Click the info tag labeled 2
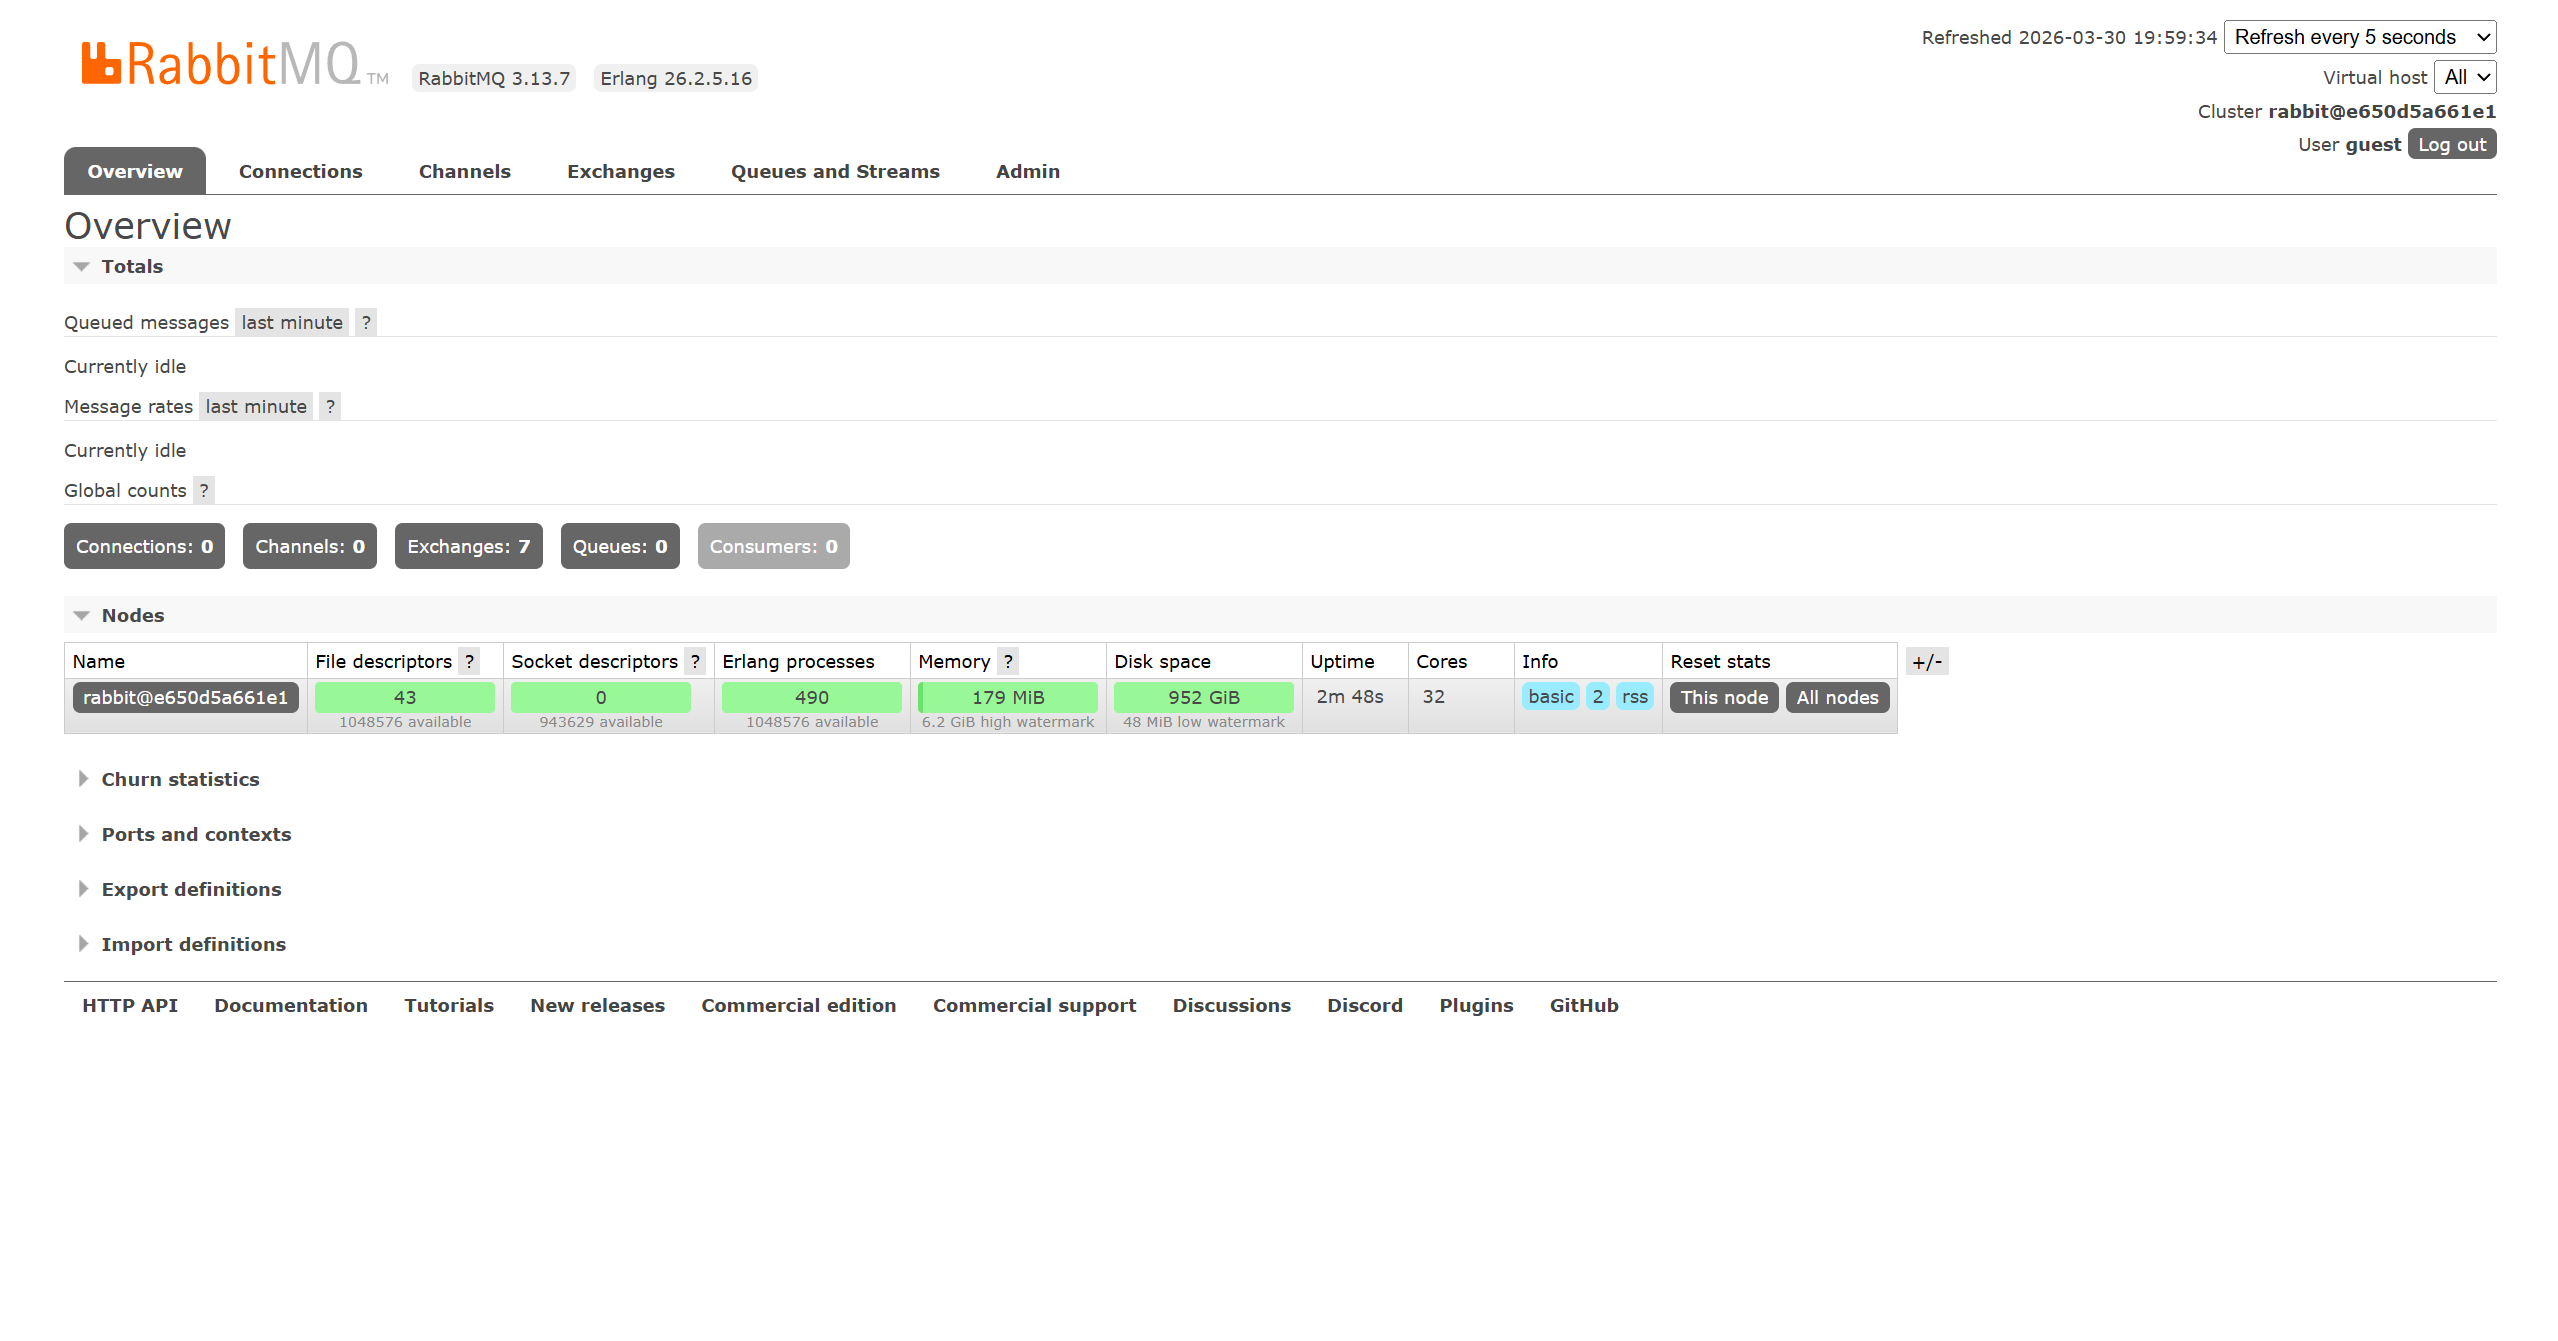The image size is (2558, 1341). coord(1598,696)
